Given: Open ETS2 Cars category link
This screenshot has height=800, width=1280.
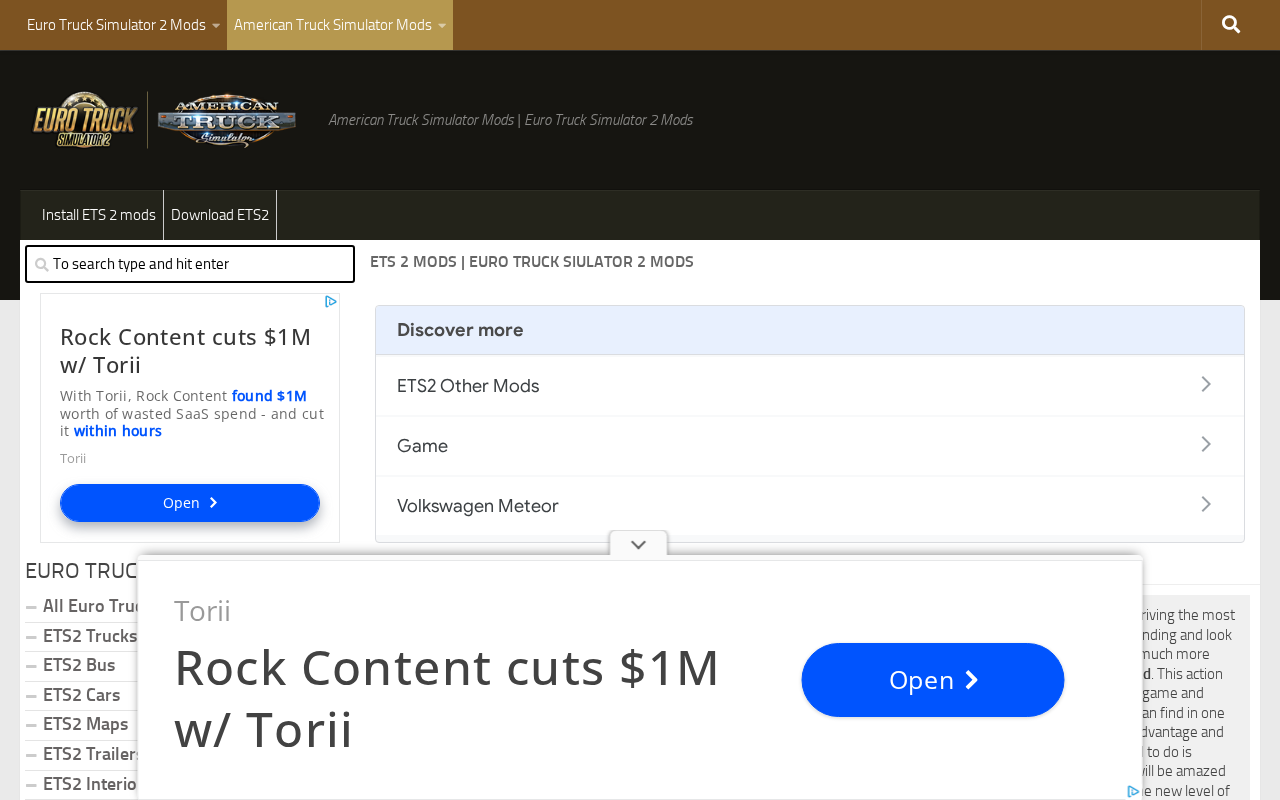Looking at the screenshot, I should tap(81, 695).
